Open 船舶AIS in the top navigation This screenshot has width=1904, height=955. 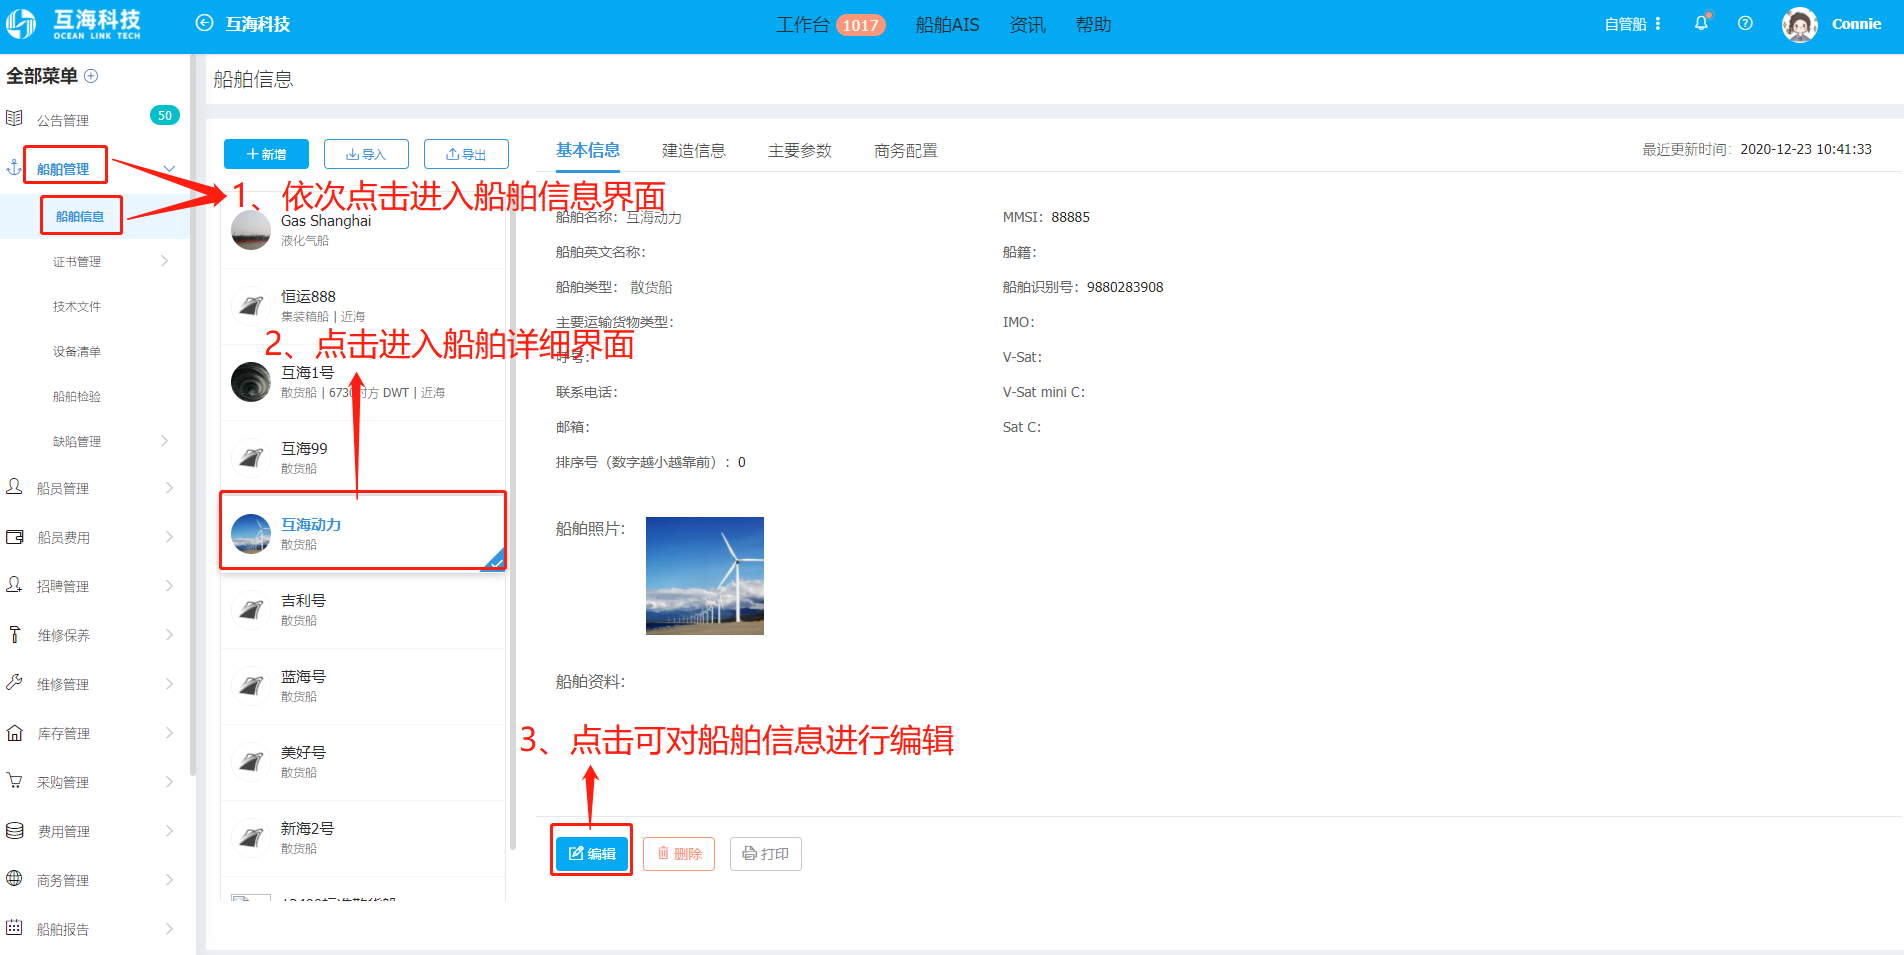click(x=947, y=24)
